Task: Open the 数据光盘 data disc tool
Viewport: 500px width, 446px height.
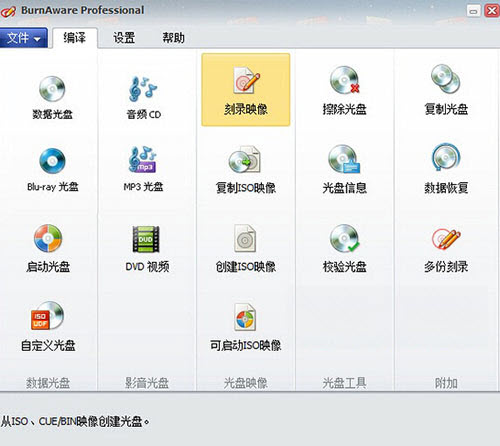Action: tap(52, 97)
